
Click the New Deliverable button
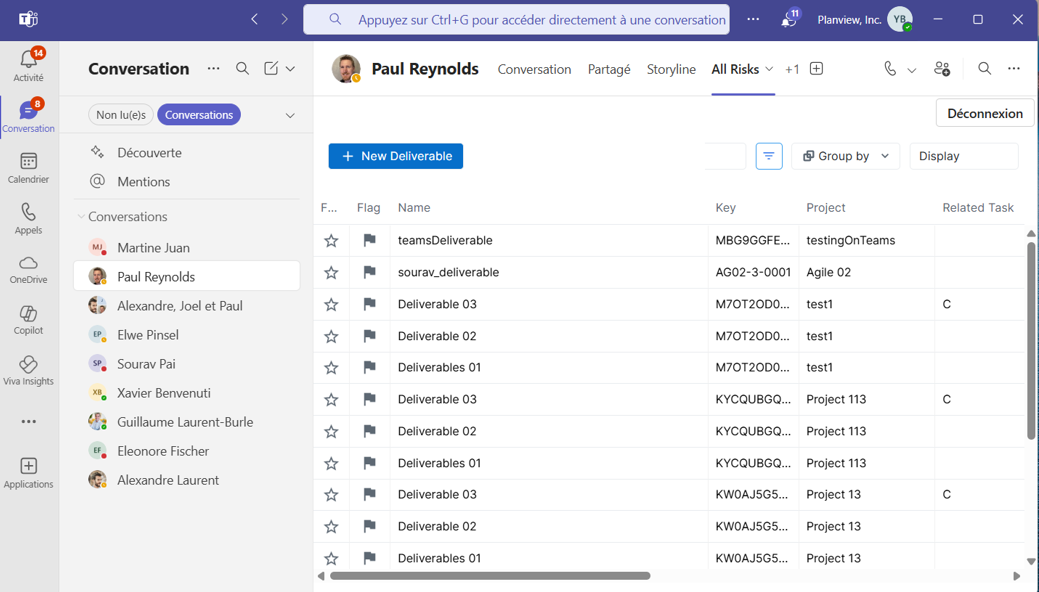pyautogui.click(x=396, y=156)
